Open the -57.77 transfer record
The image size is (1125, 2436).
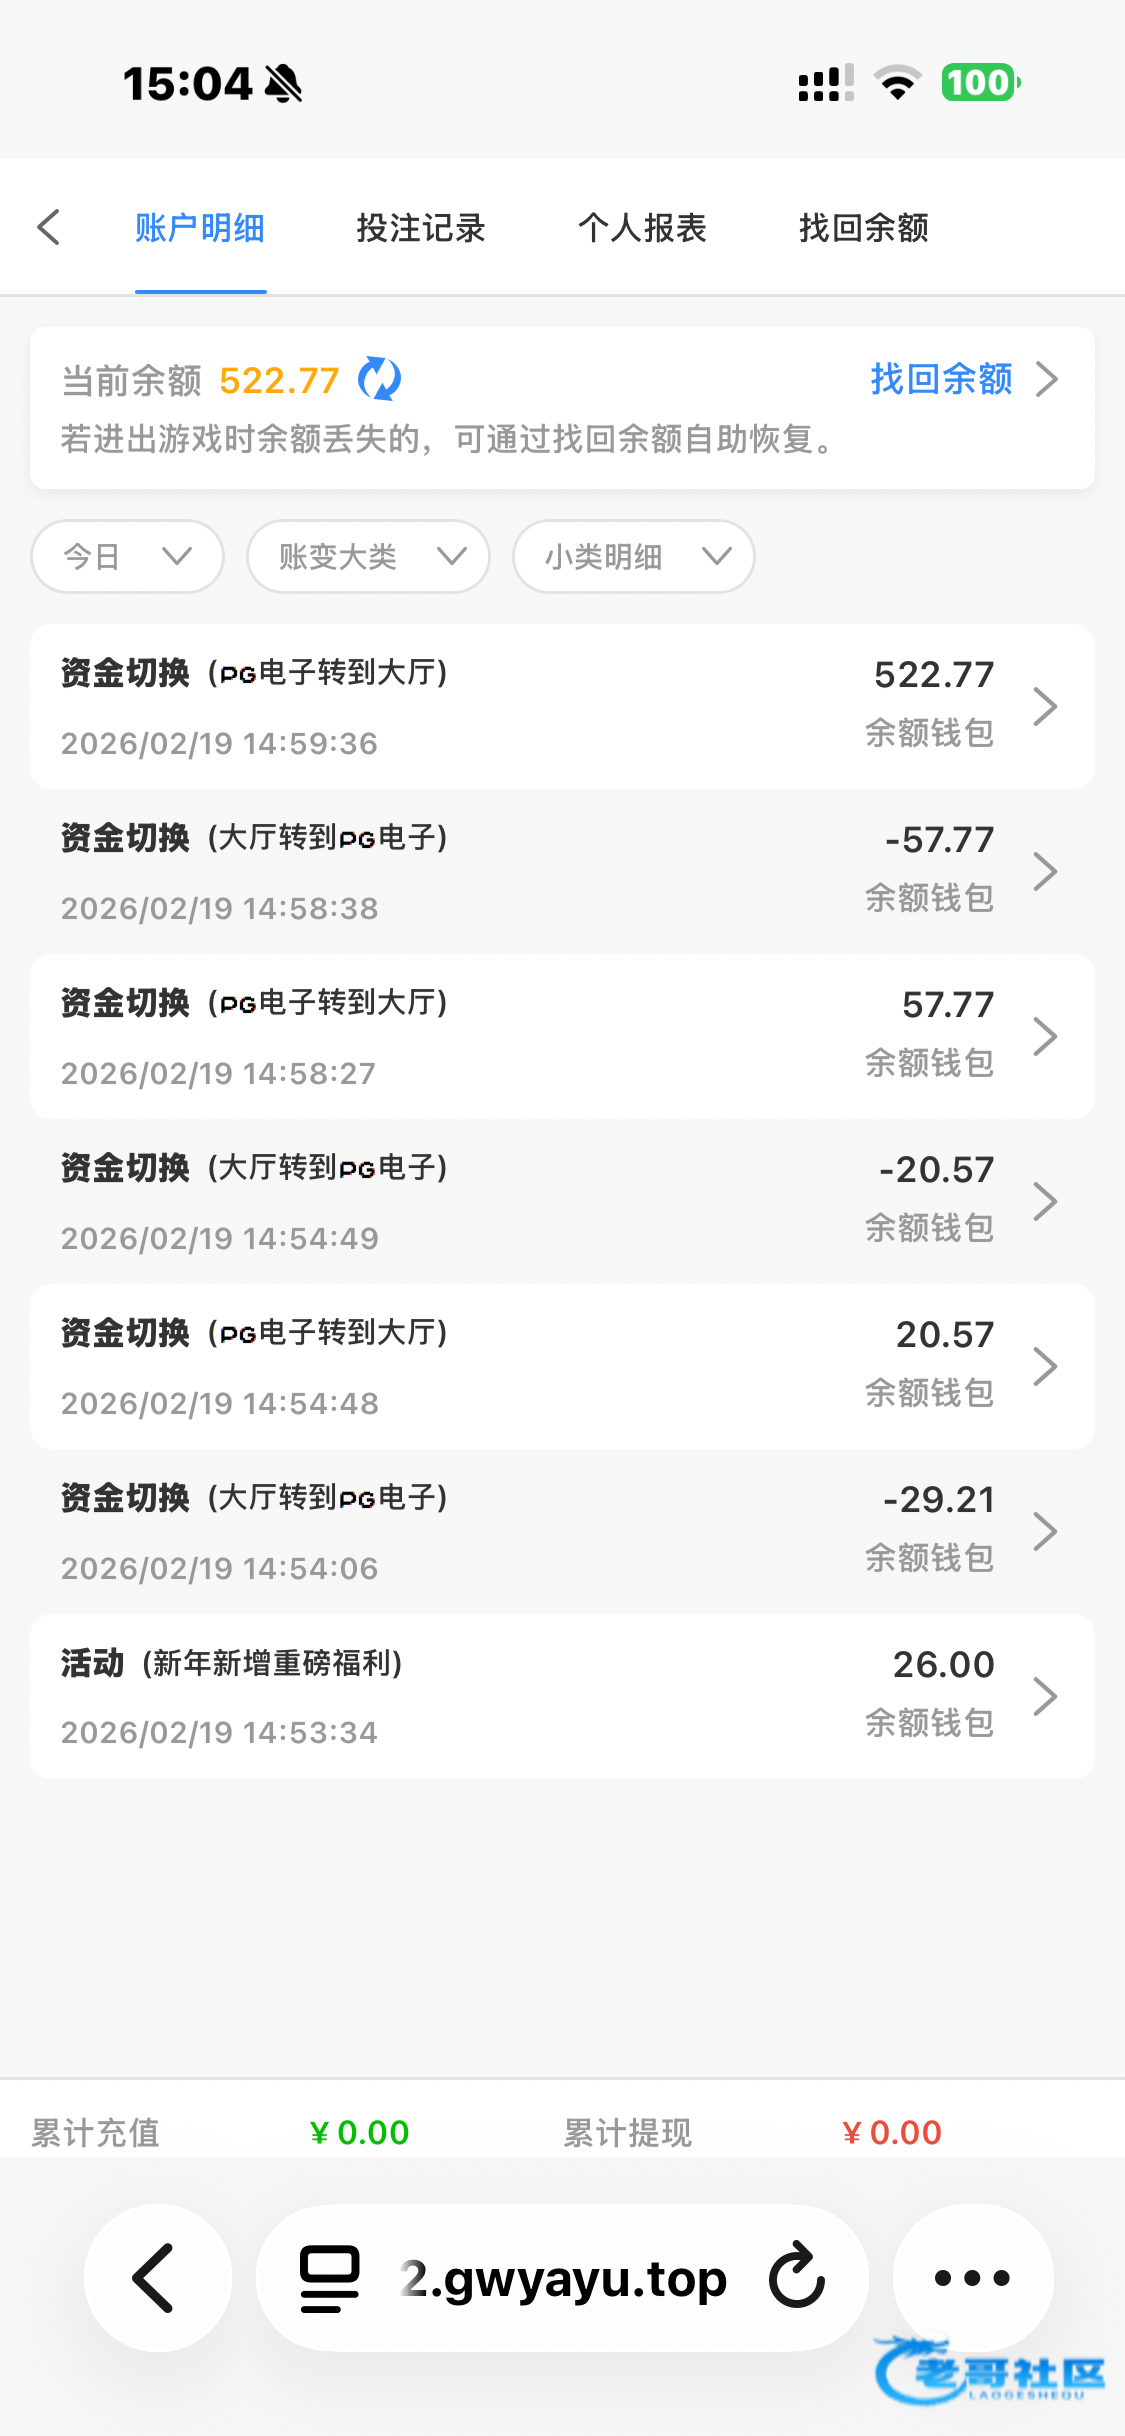point(561,871)
